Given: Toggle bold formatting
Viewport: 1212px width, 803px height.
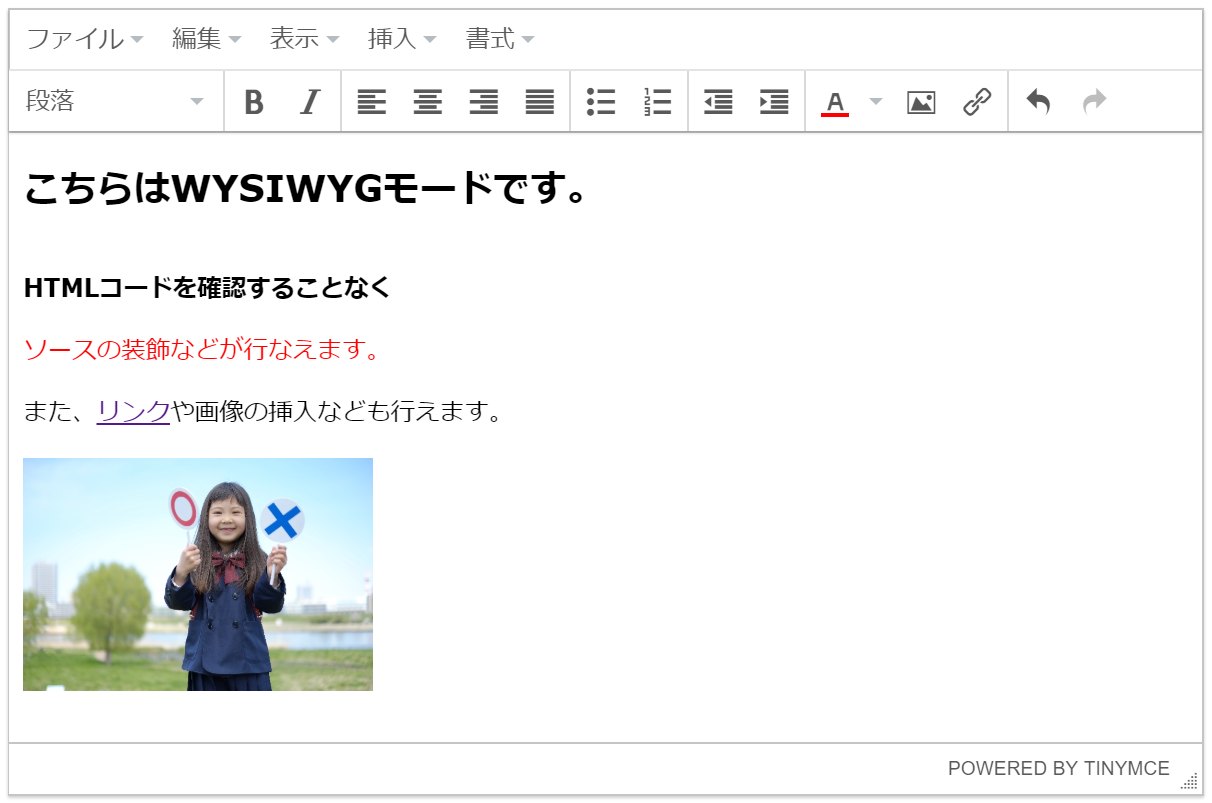Looking at the screenshot, I should (x=254, y=102).
